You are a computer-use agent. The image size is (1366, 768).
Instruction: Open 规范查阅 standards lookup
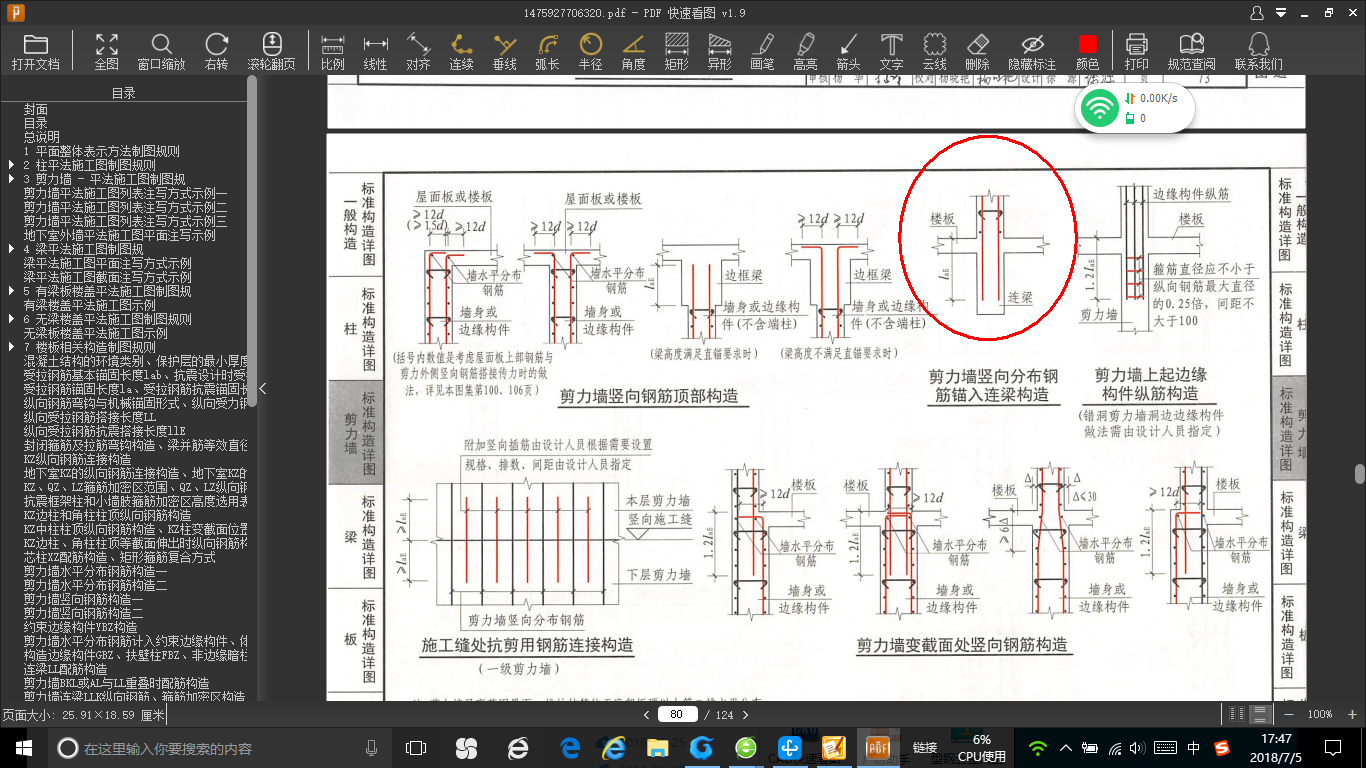[1191, 52]
